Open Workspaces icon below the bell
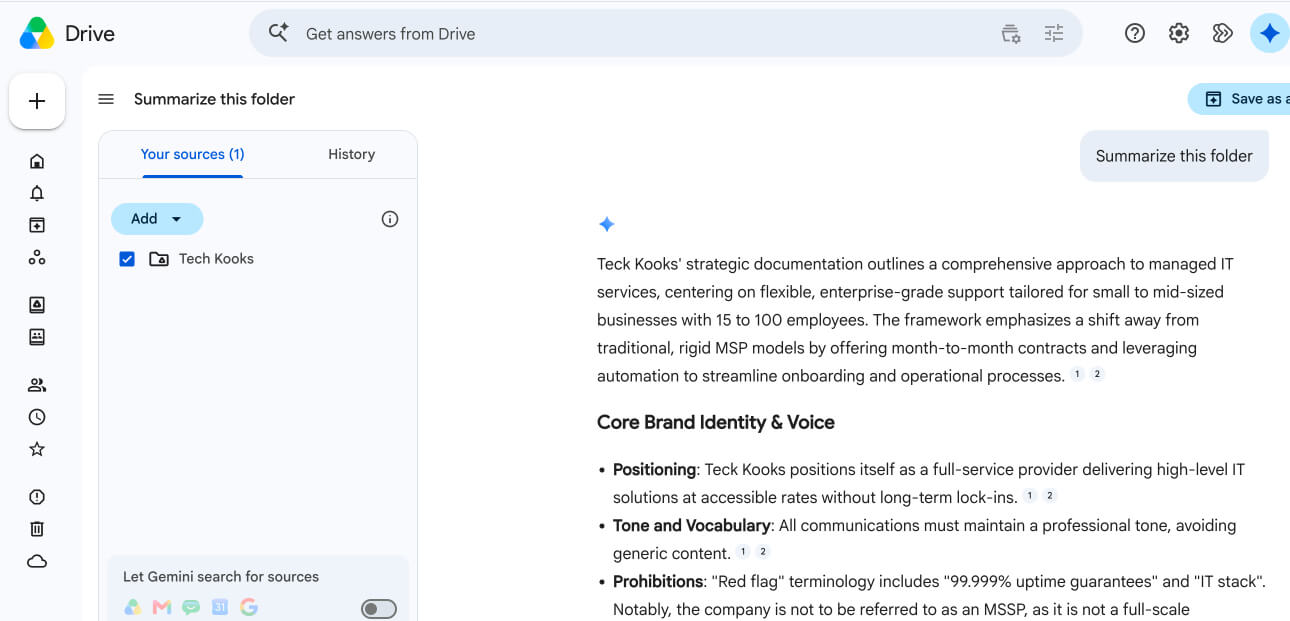This screenshot has width=1290, height=621. 37,225
